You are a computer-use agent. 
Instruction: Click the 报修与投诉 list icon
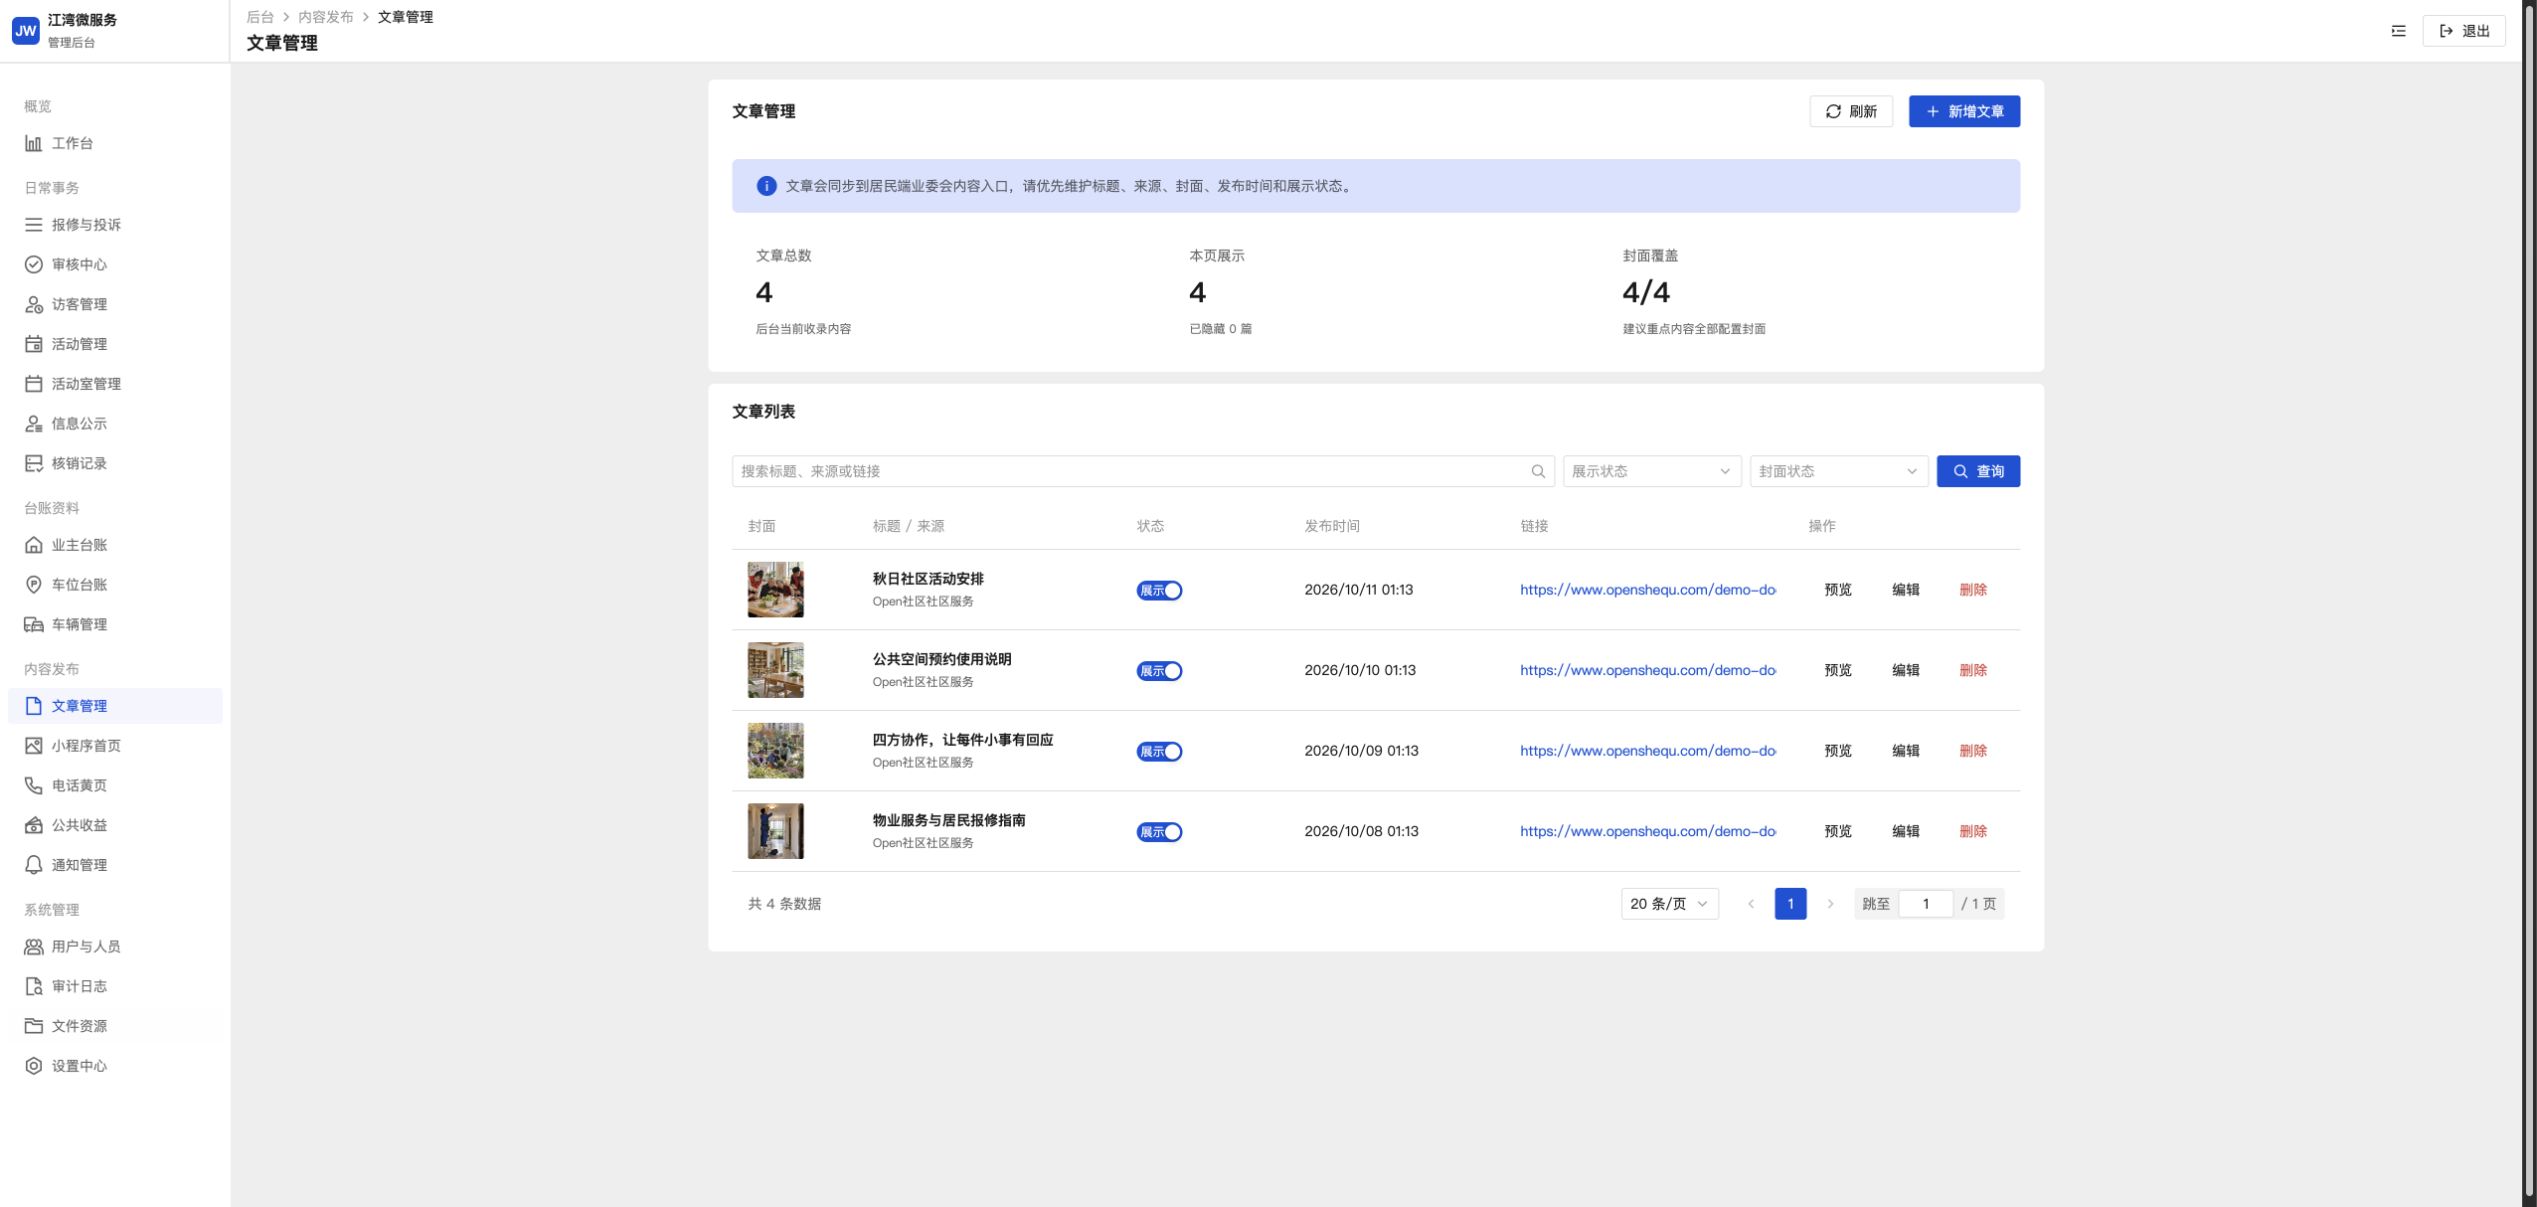click(33, 225)
